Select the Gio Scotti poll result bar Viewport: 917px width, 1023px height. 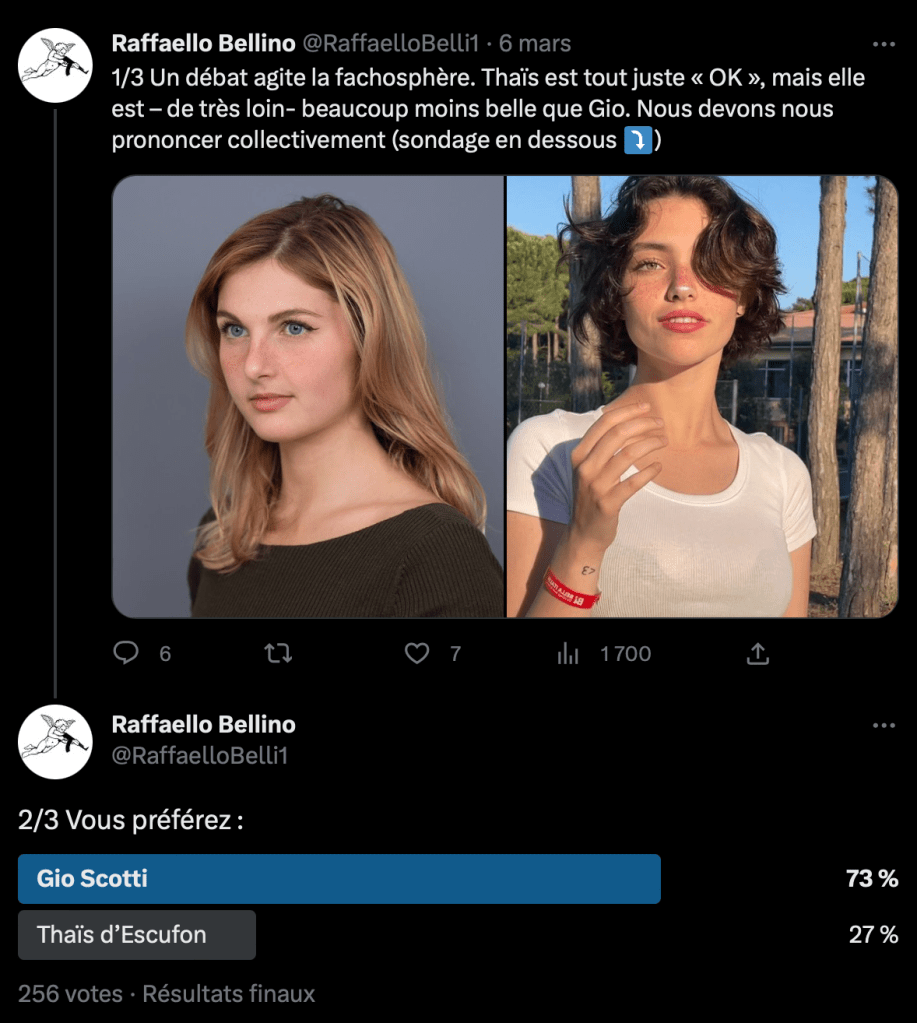pyautogui.click(x=339, y=879)
